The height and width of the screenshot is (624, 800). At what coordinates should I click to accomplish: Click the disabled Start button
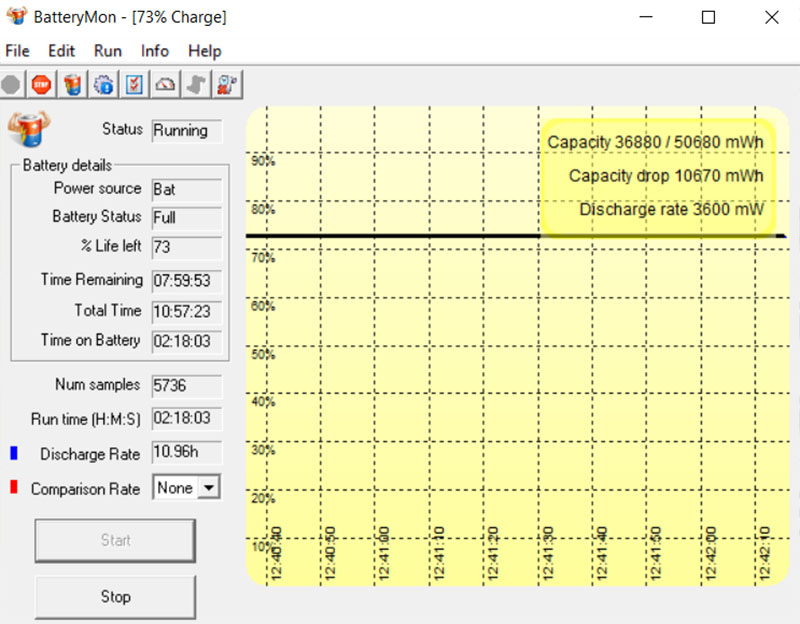point(115,540)
